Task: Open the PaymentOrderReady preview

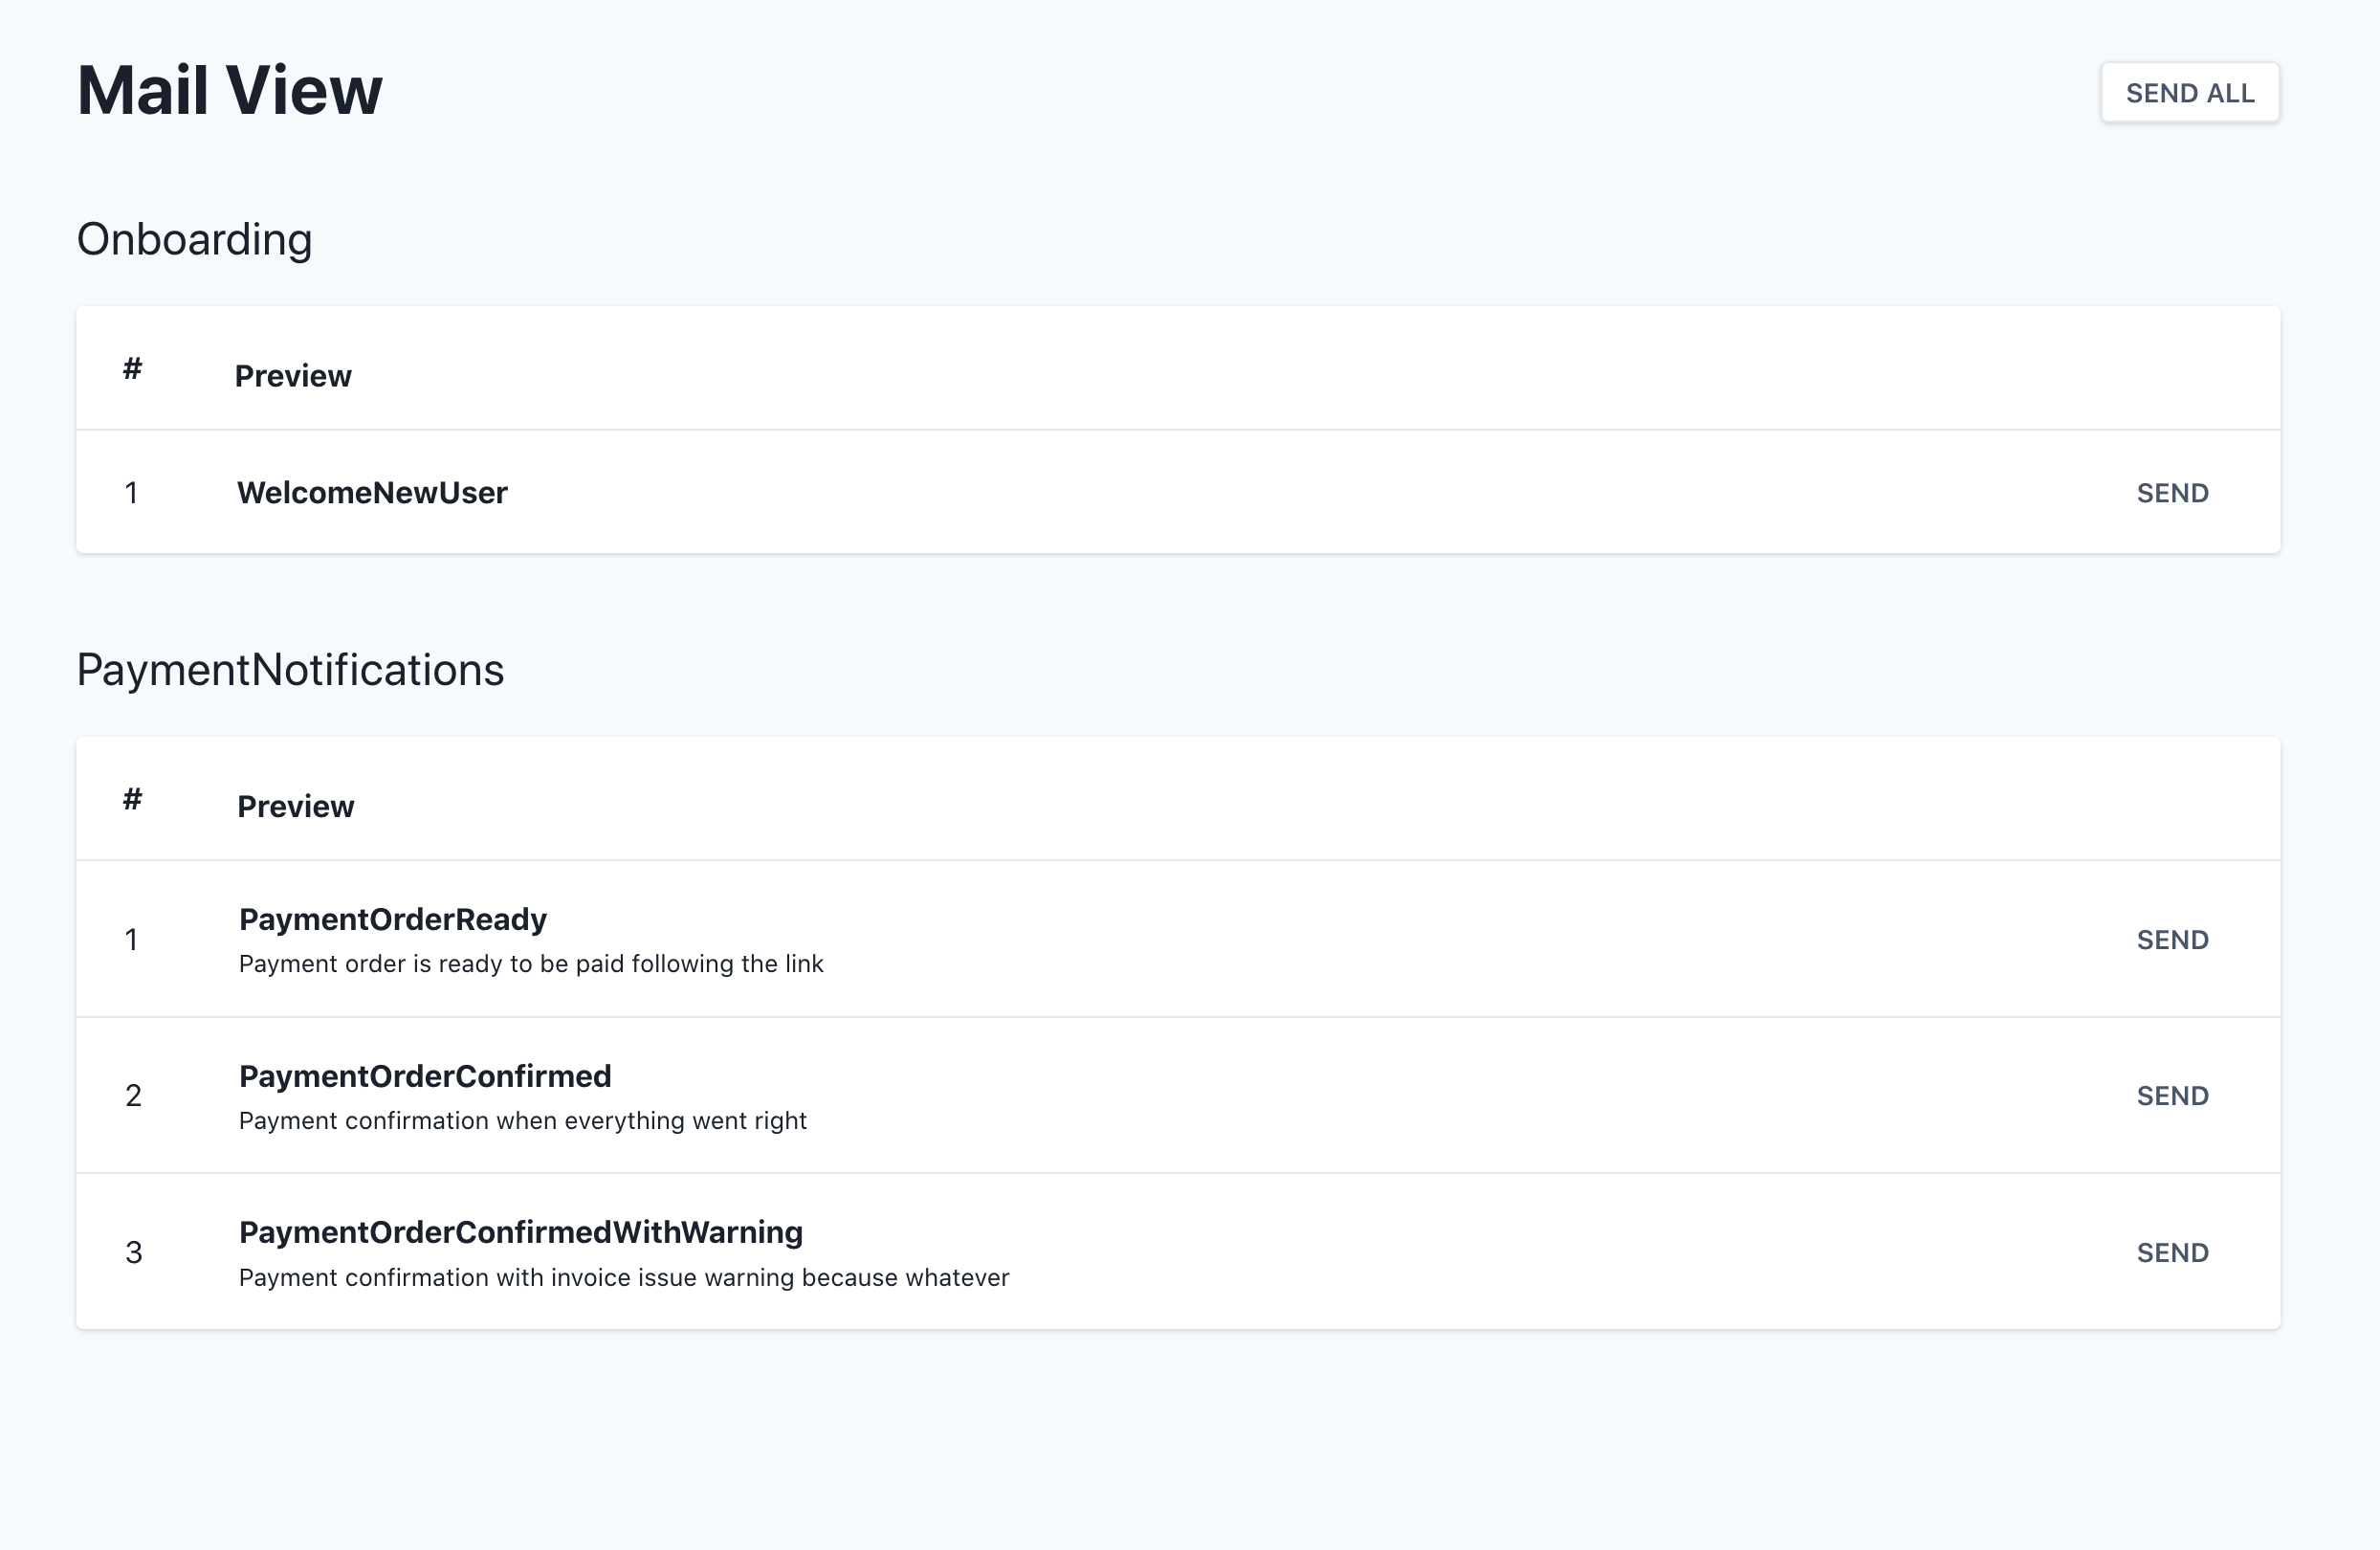Action: click(x=392, y=919)
